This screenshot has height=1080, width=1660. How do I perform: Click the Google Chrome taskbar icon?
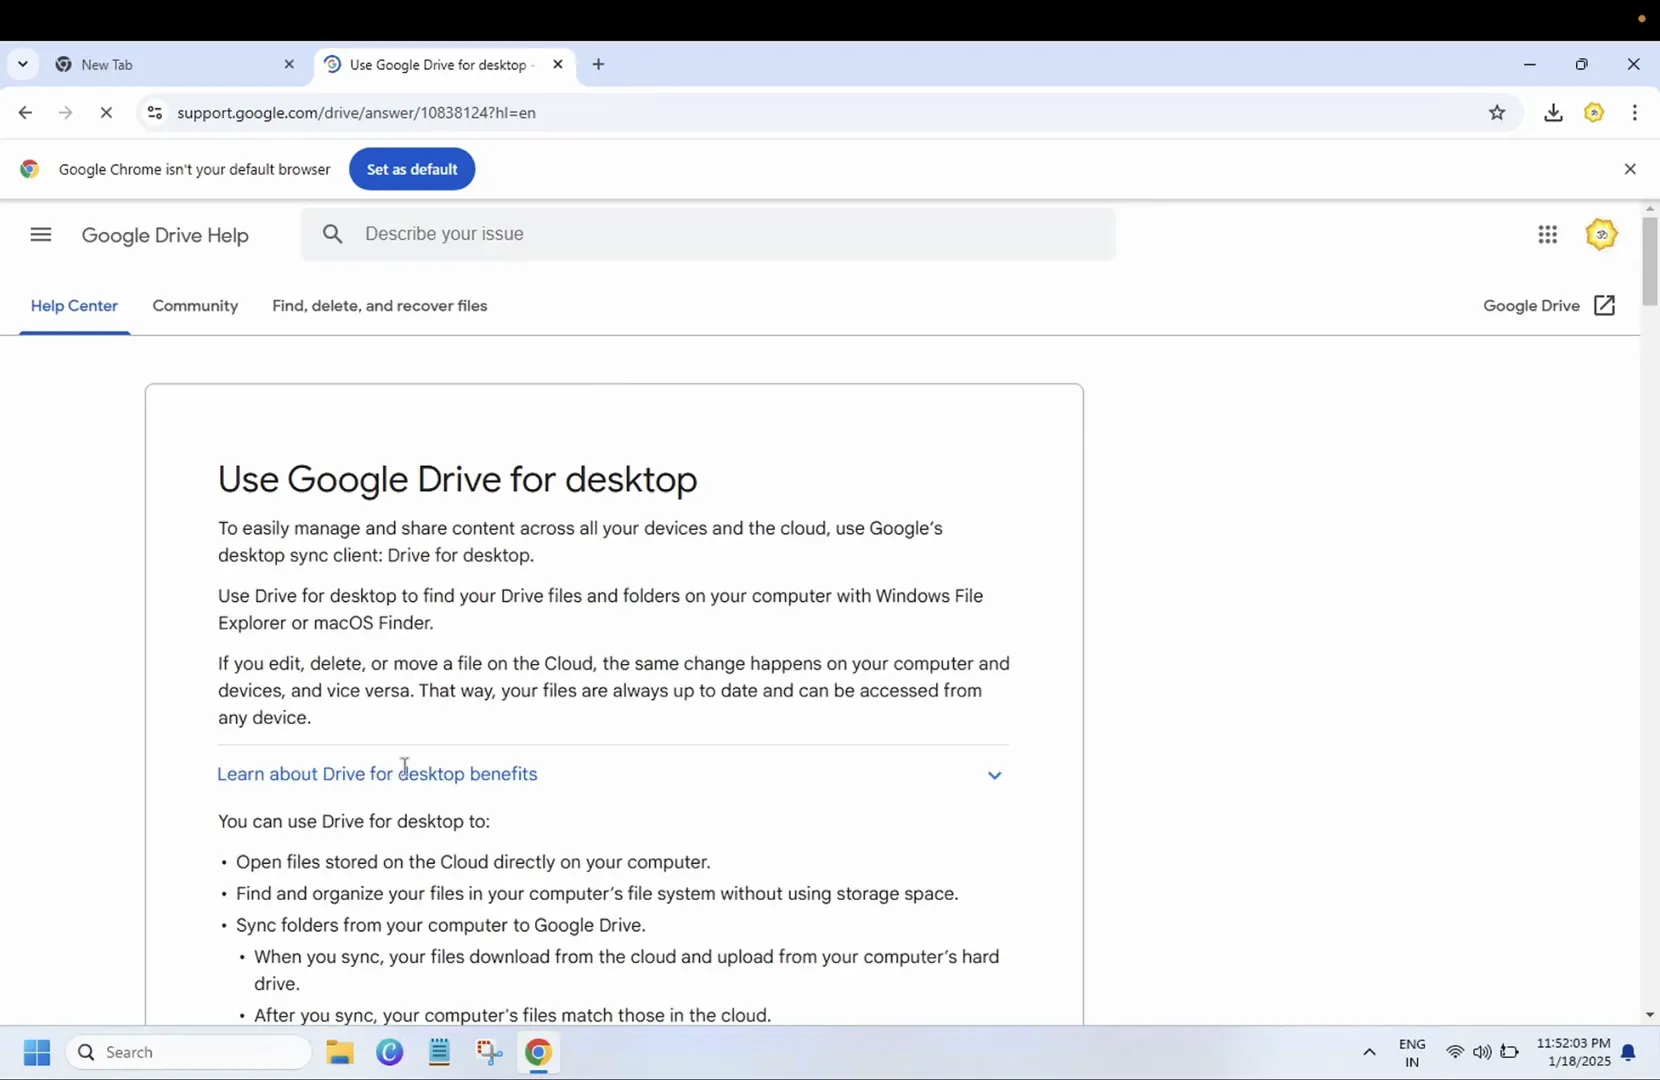click(538, 1052)
